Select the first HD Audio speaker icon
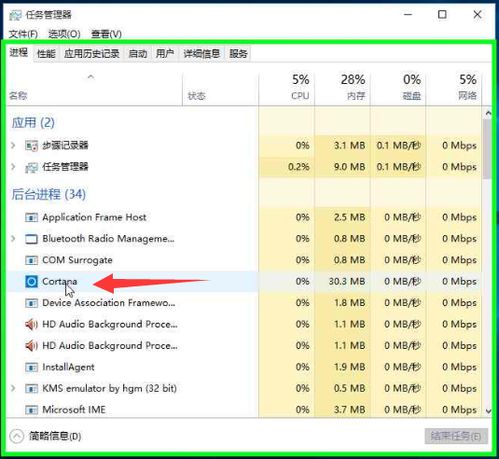The image size is (499, 459). (31, 324)
